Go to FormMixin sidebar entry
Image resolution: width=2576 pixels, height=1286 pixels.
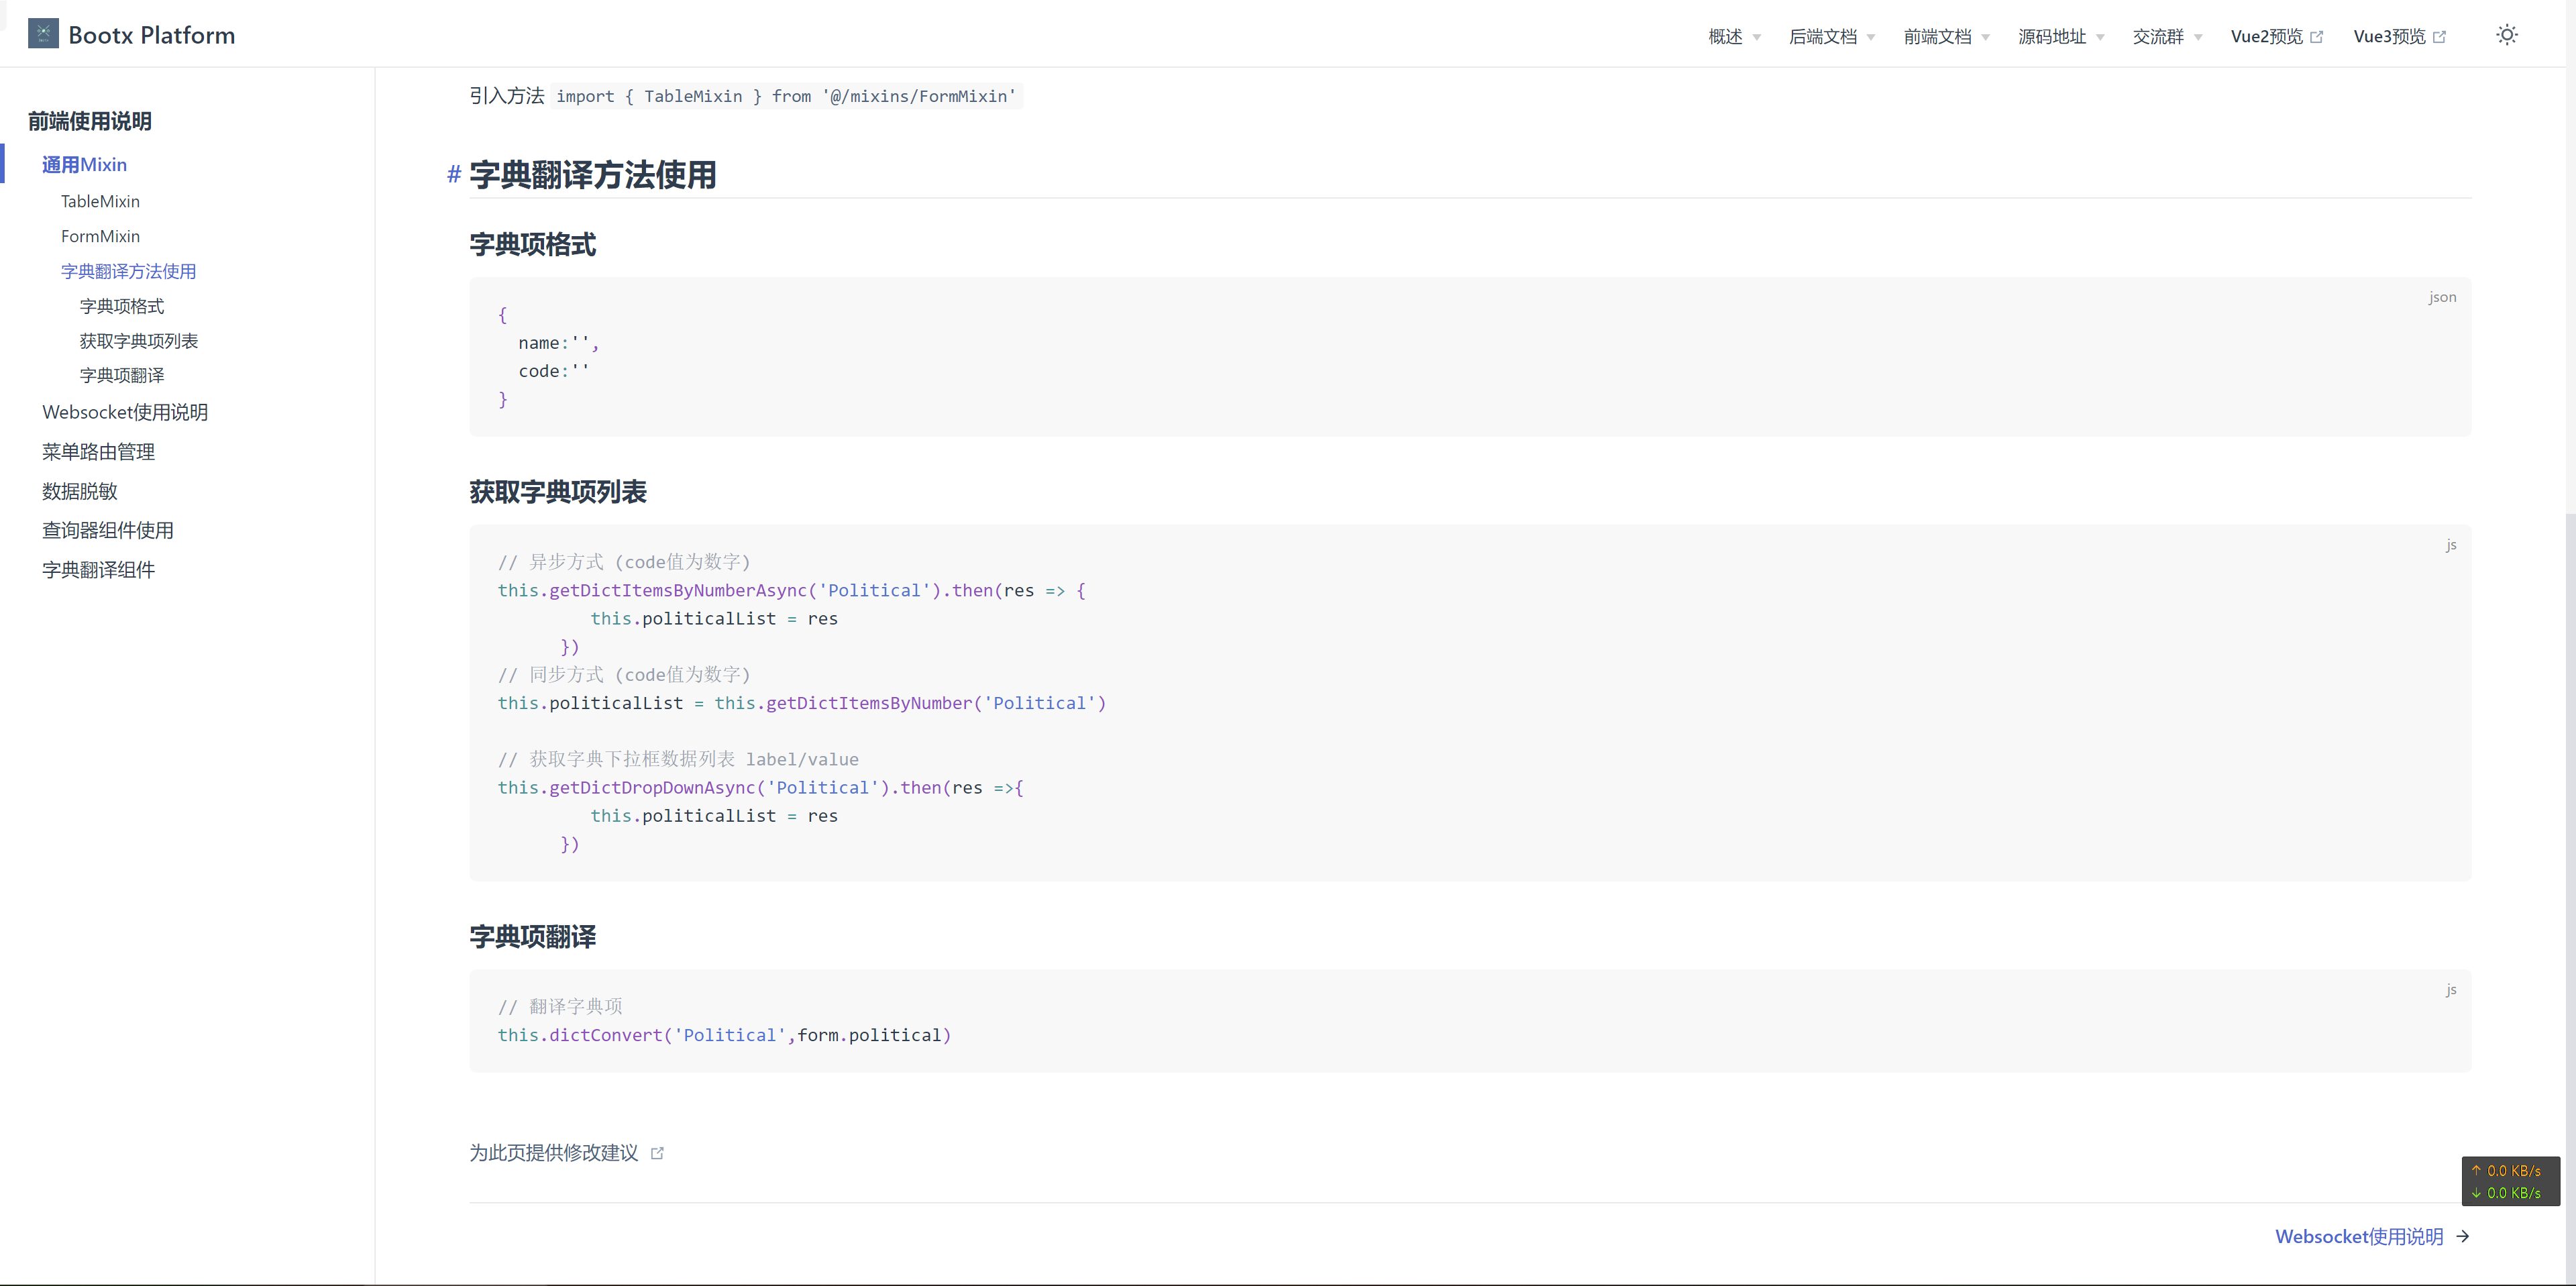click(100, 236)
